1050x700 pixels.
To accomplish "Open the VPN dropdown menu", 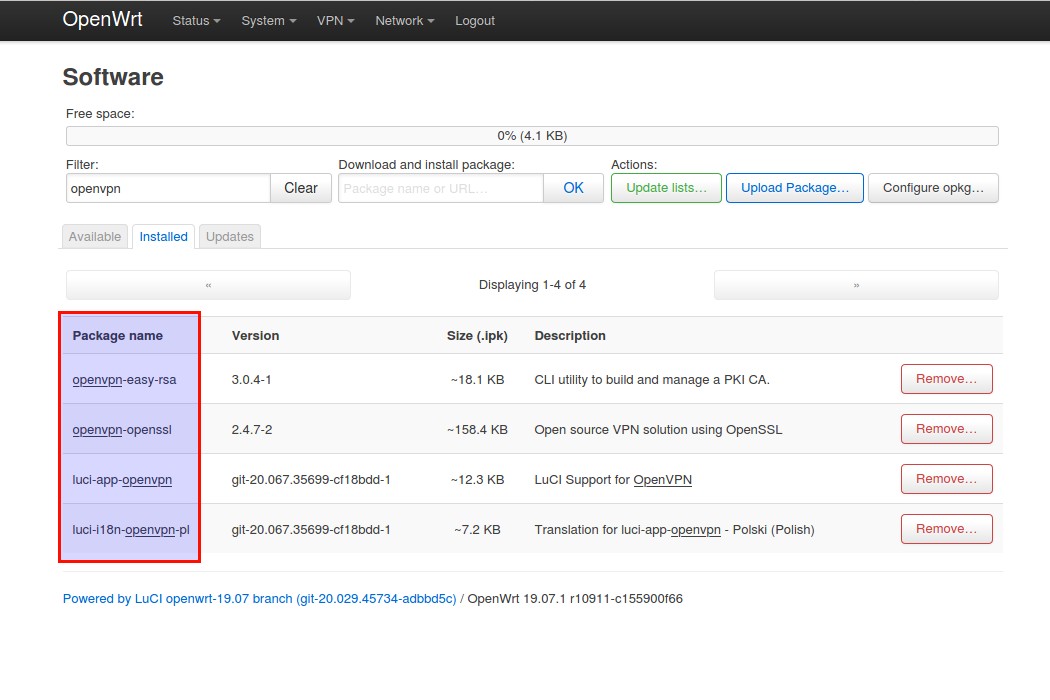I will point(335,21).
